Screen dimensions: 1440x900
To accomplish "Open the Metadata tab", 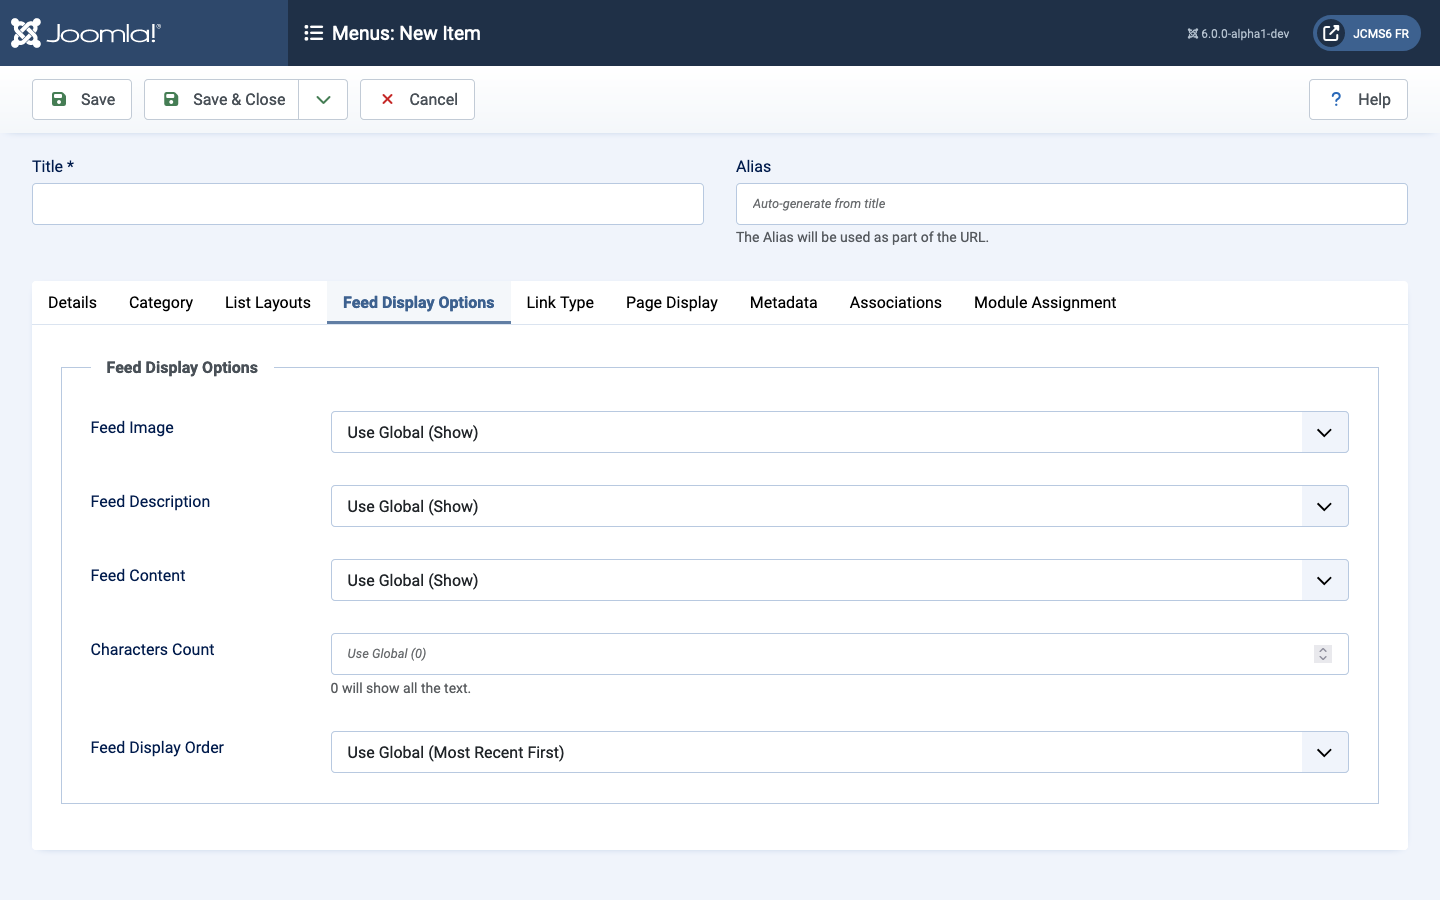I will [x=783, y=302].
